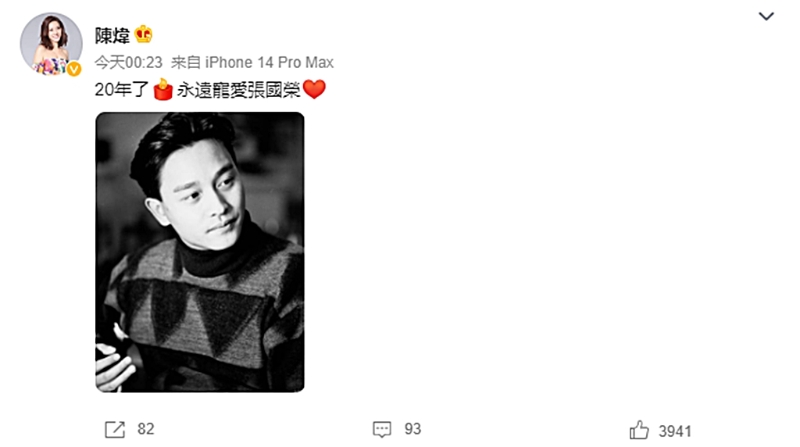Toggle the thumbs-up like icon
The width and height of the screenshot is (800, 447).
tap(639, 430)
